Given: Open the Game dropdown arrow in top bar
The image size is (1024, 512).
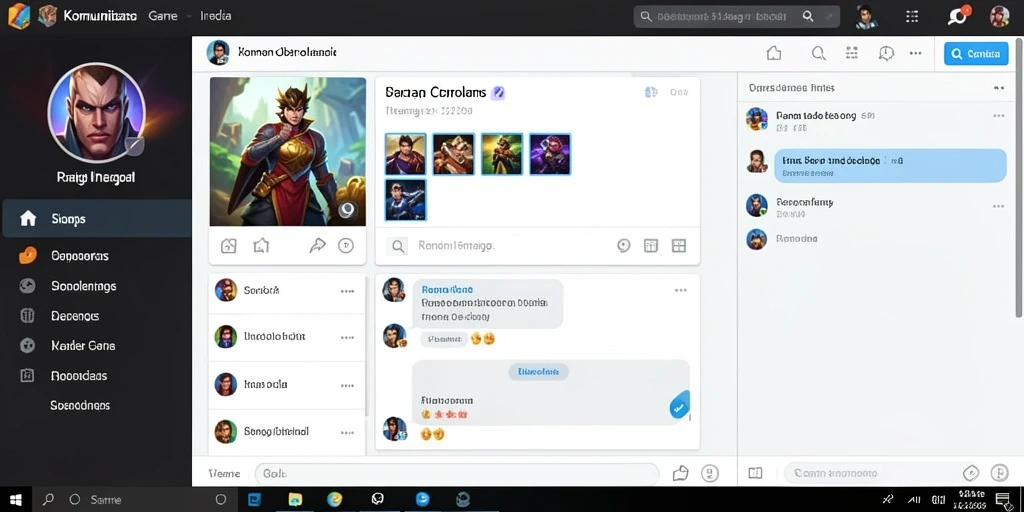Looking at the screenshot, I should pos(189,16).
